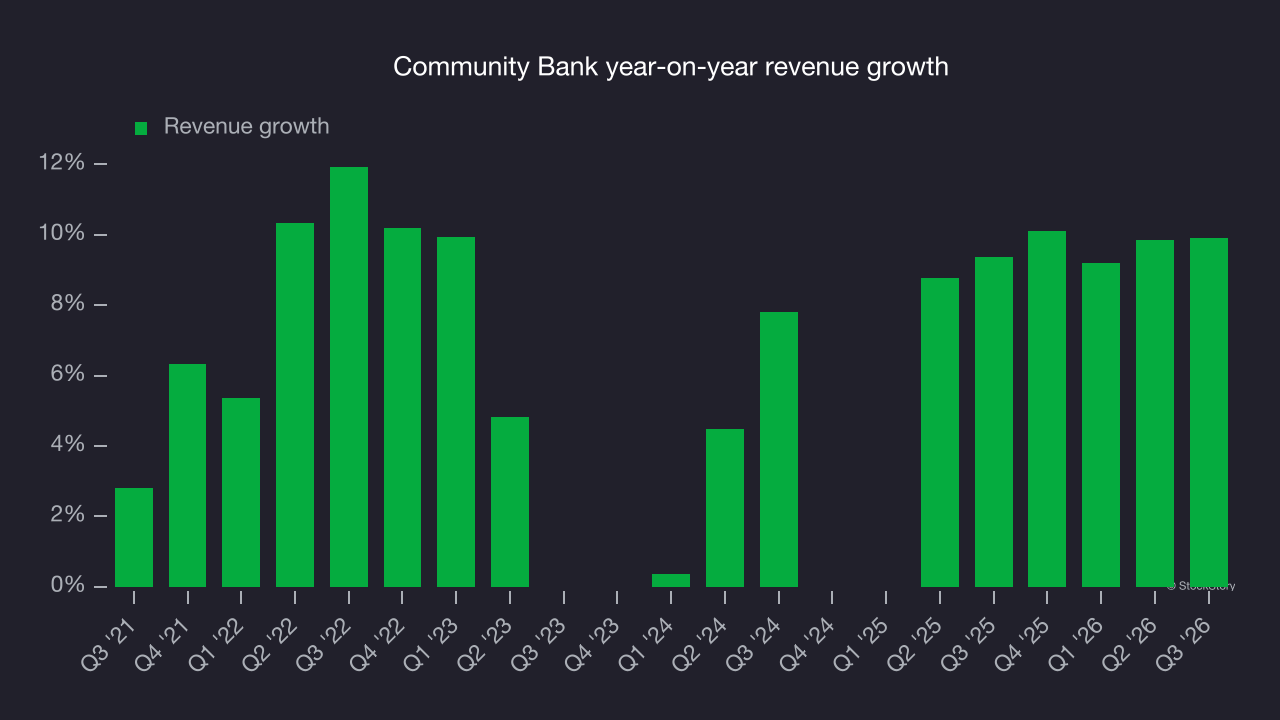Select the Q2 '23 revenue bar
This screenshot has height=720, width=1280.
pyautogui.click(x=510, y=502)
